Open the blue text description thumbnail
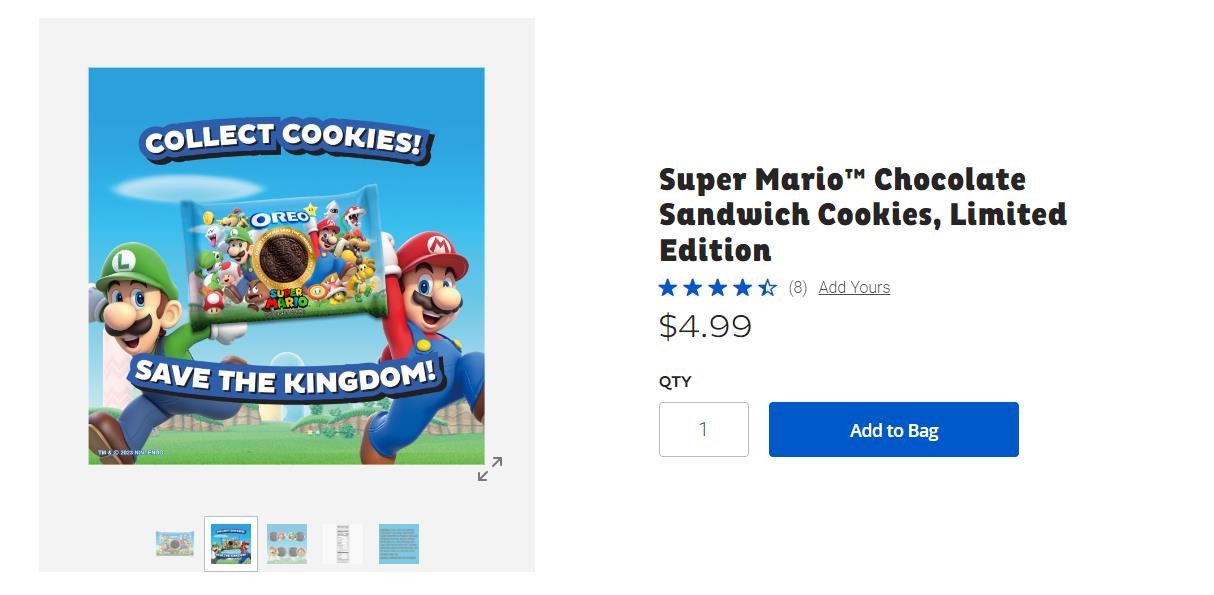Image resolution: width=1214 pixels, height=595 pixels. 399,544
